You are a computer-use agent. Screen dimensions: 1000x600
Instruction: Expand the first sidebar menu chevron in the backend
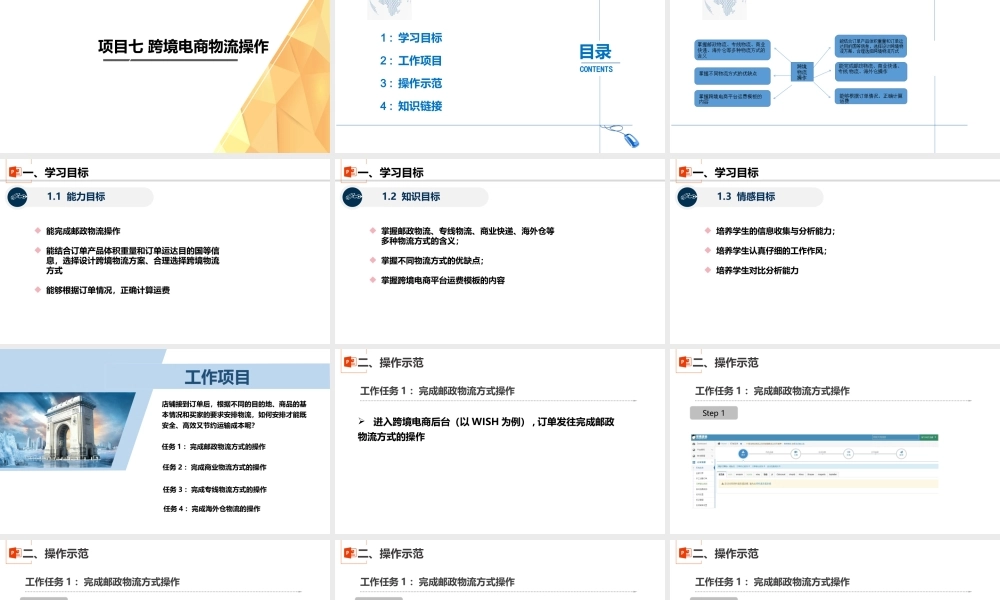[x=712, y=449]
